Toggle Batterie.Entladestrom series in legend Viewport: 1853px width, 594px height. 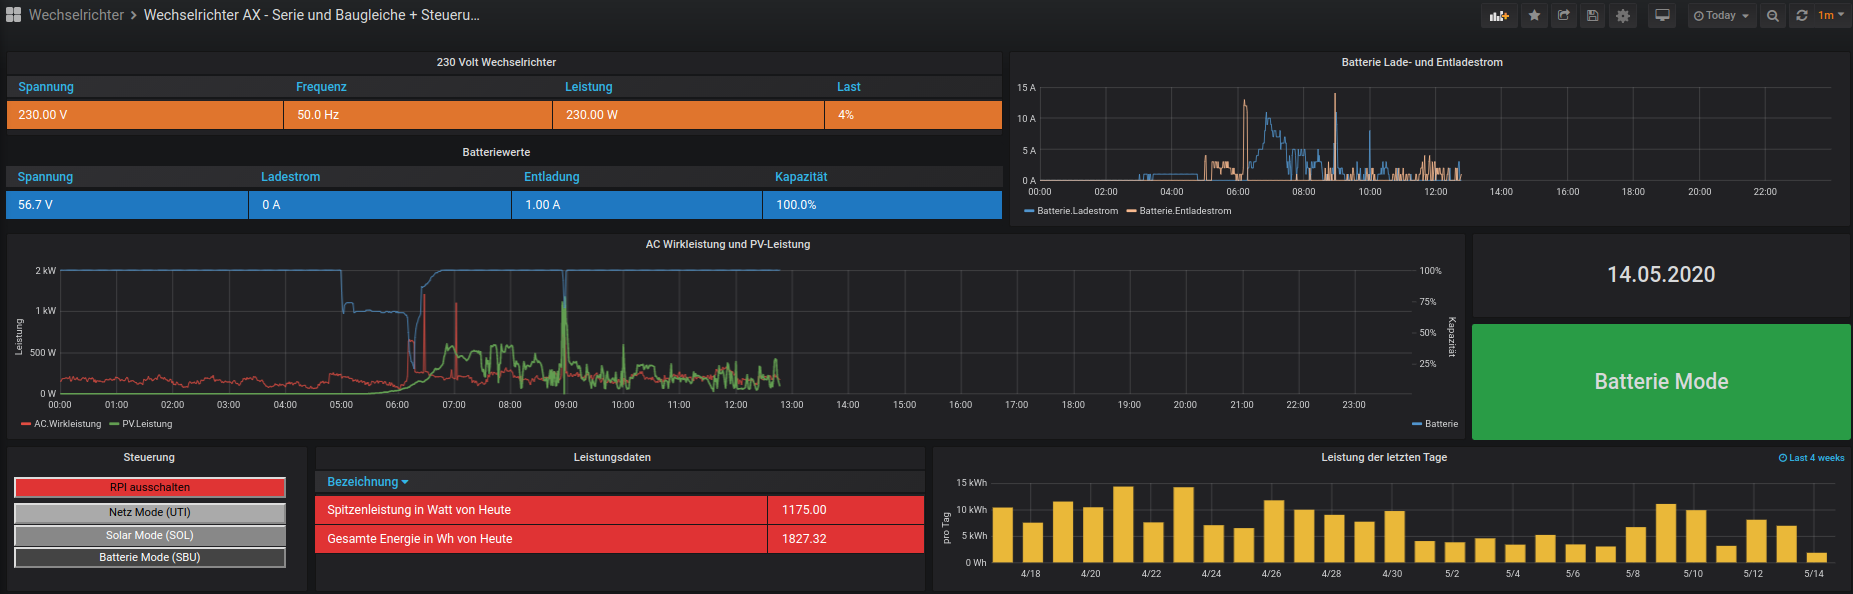pos(1185,211)
